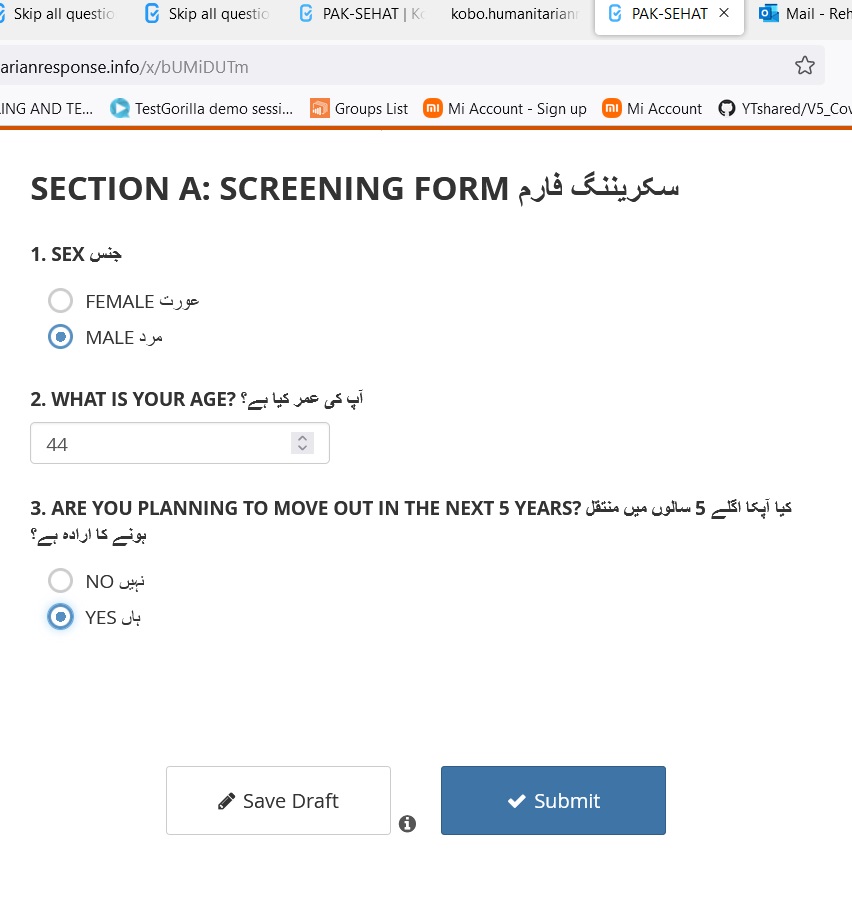This screenshot has height=900, width=852.
Task: Bookmark this page with the star icon
Action: [x=804, y=66]
